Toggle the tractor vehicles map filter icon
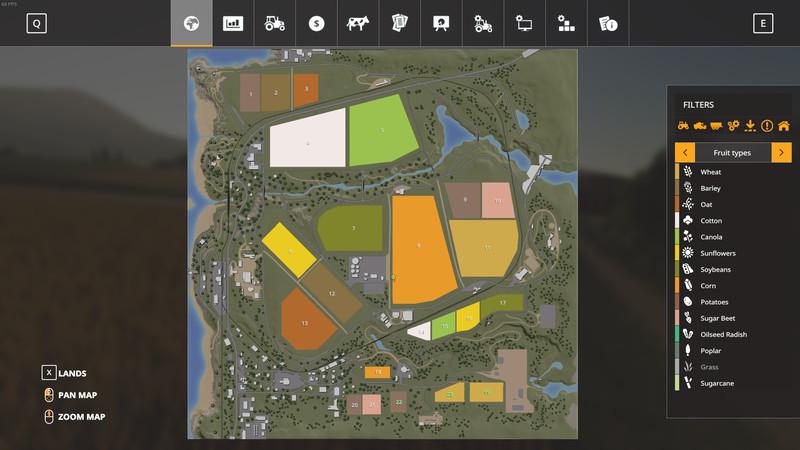Viewport: 800px width, 450px height. click(x=683, y=126)
